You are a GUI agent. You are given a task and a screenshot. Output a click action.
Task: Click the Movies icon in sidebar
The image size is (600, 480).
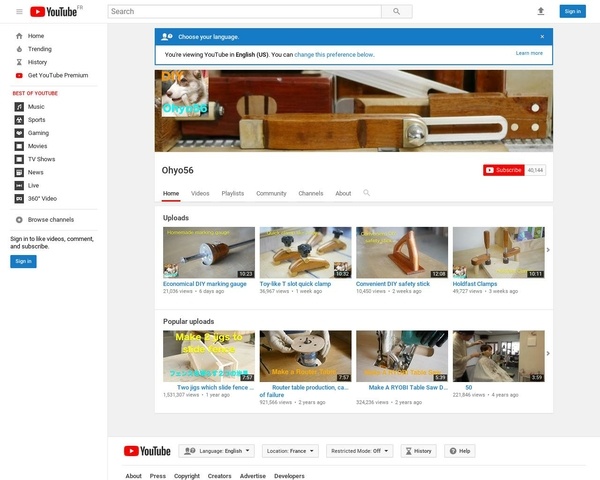click(19, 146)
